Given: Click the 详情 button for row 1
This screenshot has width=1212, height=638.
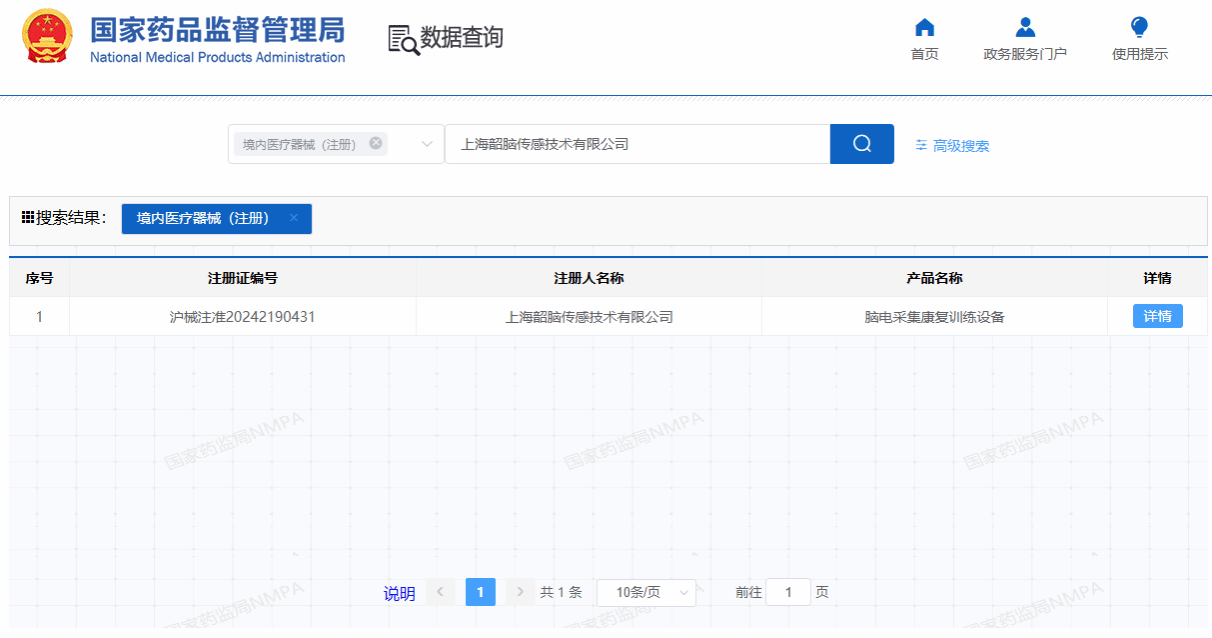Looking at the screenshot, I should (x=1157, y=316).
